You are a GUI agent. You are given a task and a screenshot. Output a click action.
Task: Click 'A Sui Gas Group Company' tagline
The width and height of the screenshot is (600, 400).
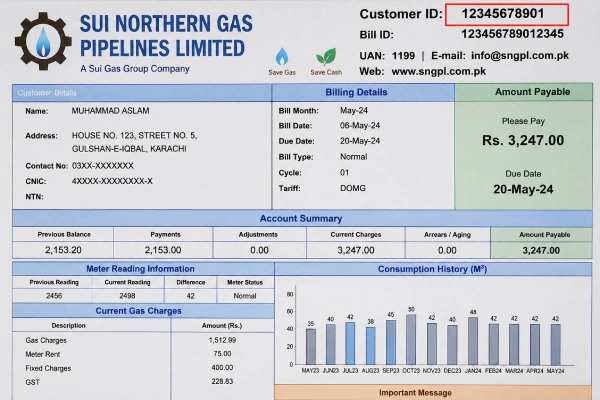click(135, 69)
